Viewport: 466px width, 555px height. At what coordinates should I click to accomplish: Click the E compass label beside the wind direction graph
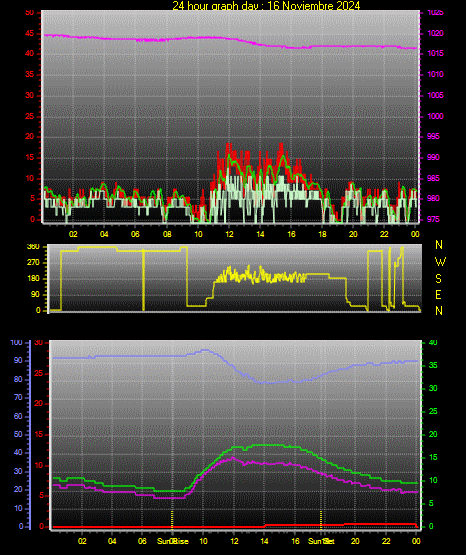(x=438, y=294)
